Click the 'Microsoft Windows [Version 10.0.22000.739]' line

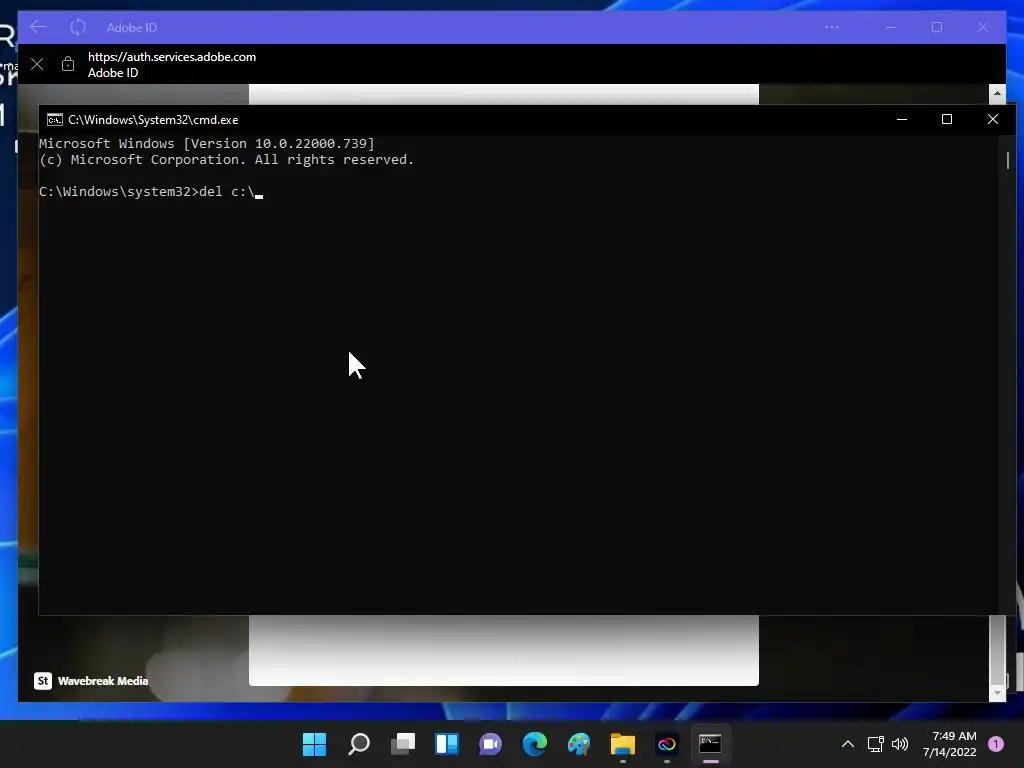(x=206, y=144)
